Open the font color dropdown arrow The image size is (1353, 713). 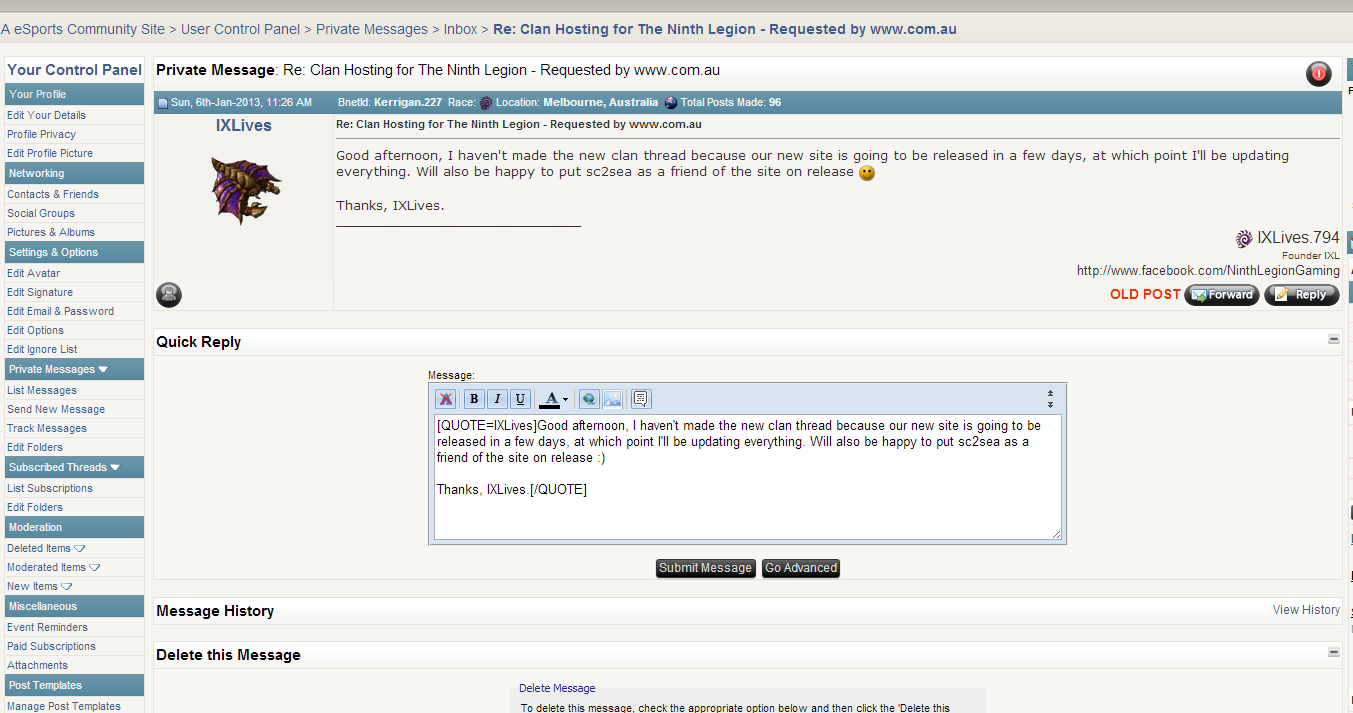point(565,400)
